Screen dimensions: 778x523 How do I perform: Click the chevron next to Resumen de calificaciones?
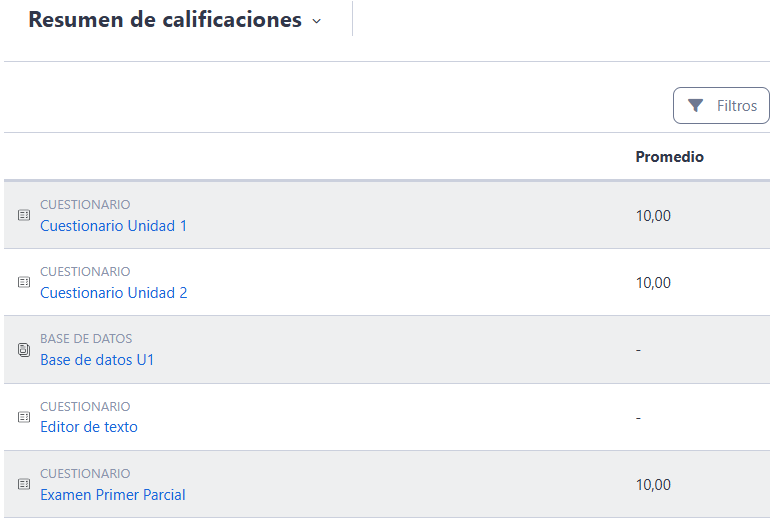(x=317, y=21)
